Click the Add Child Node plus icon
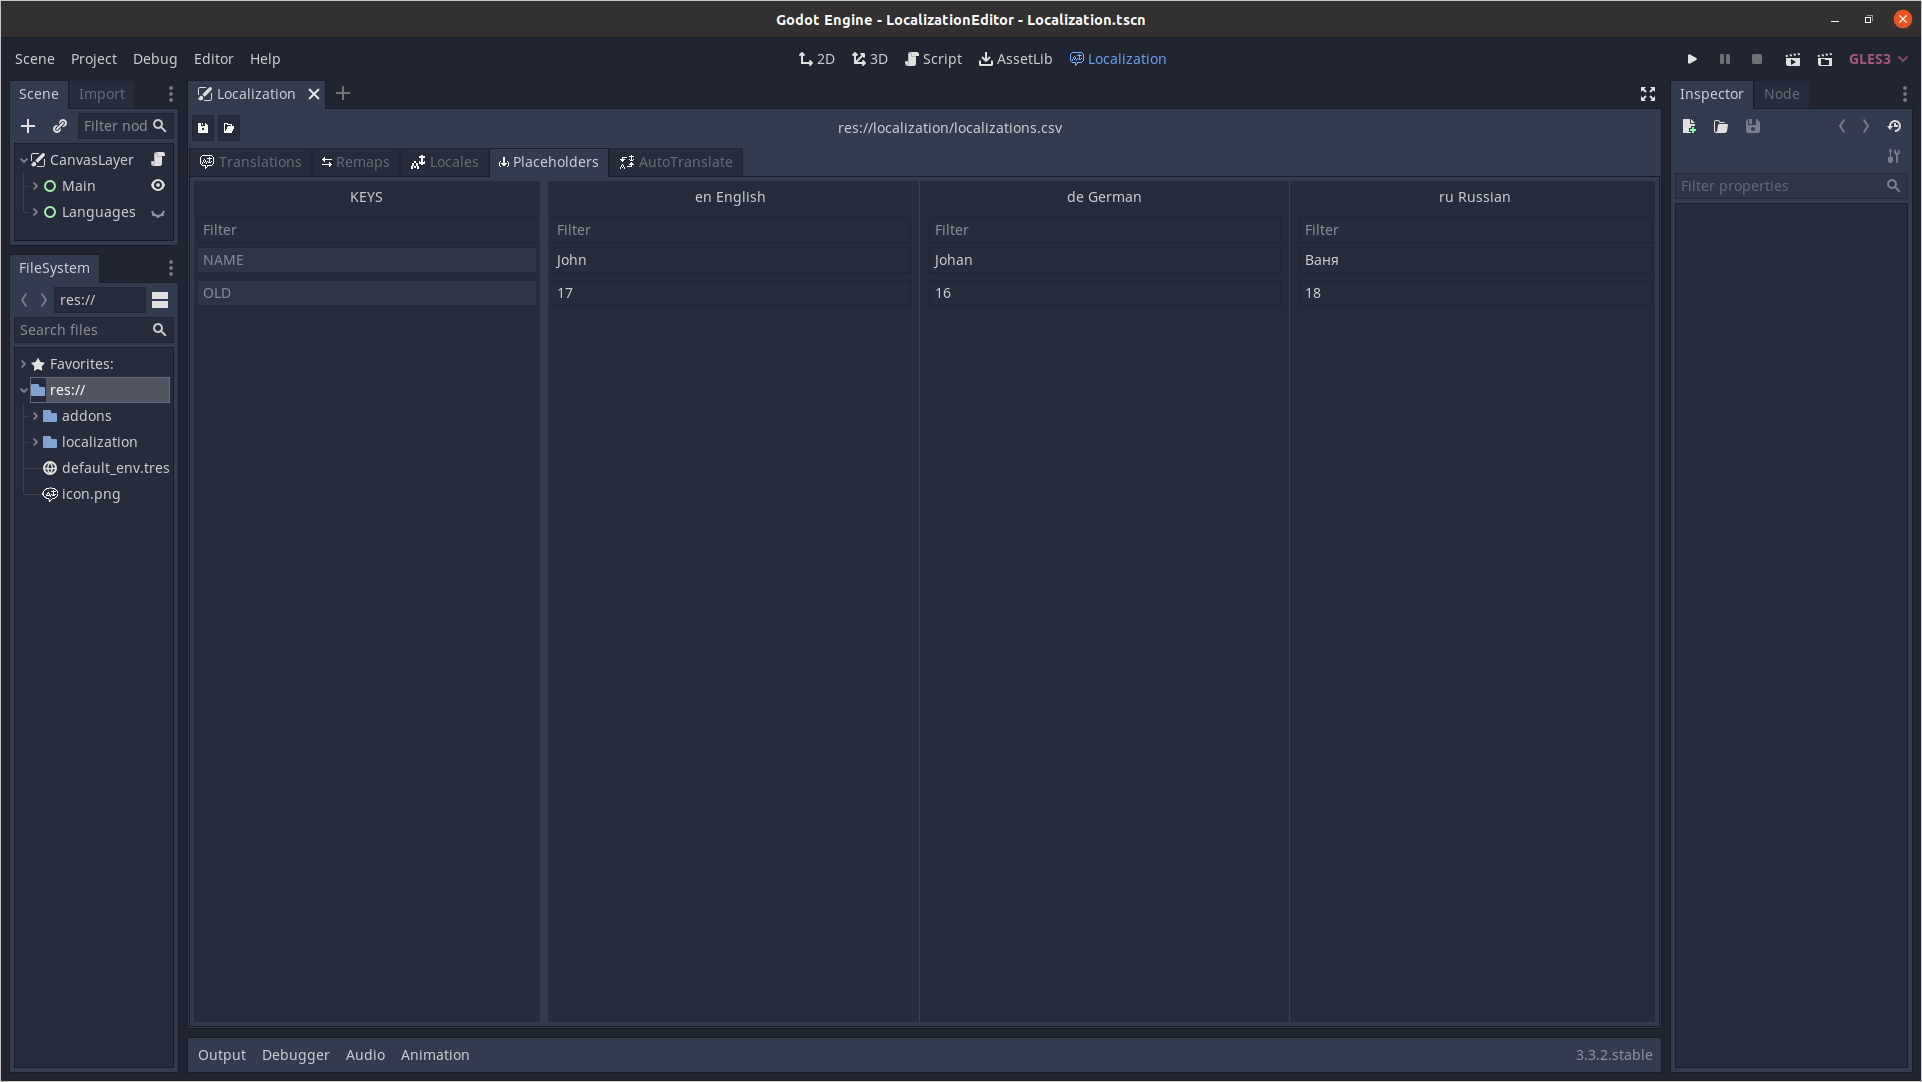 click(x=28, y=126)
